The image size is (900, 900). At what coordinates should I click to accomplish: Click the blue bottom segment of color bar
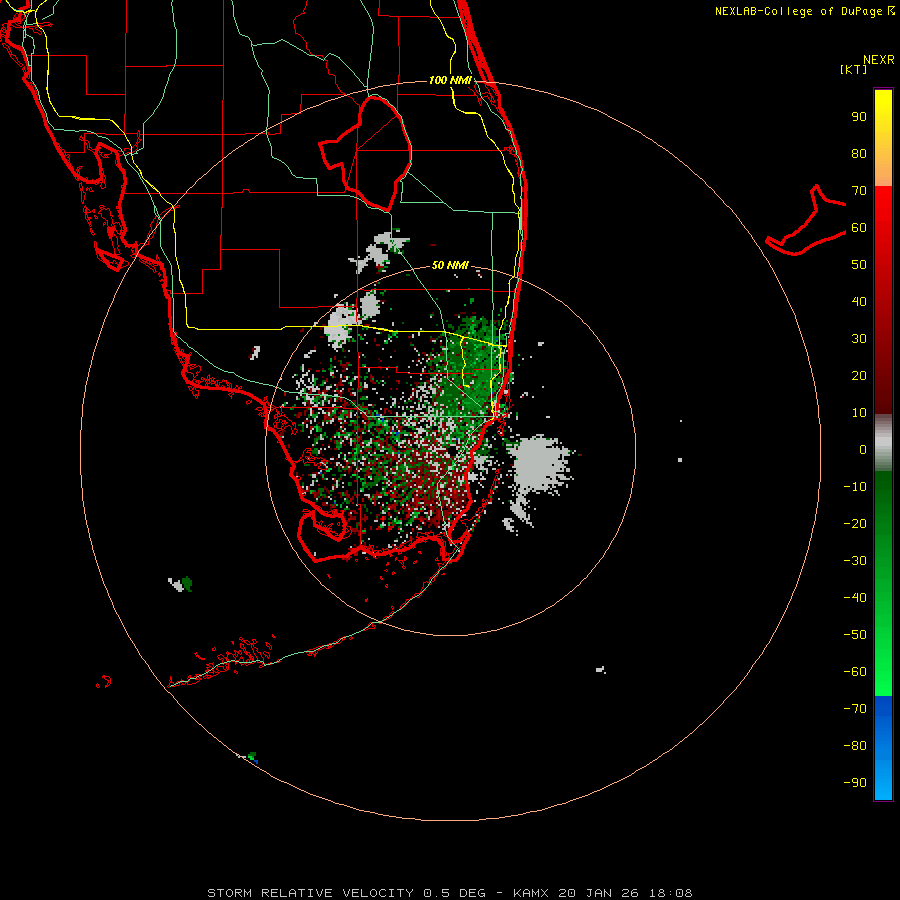(883, 748)
